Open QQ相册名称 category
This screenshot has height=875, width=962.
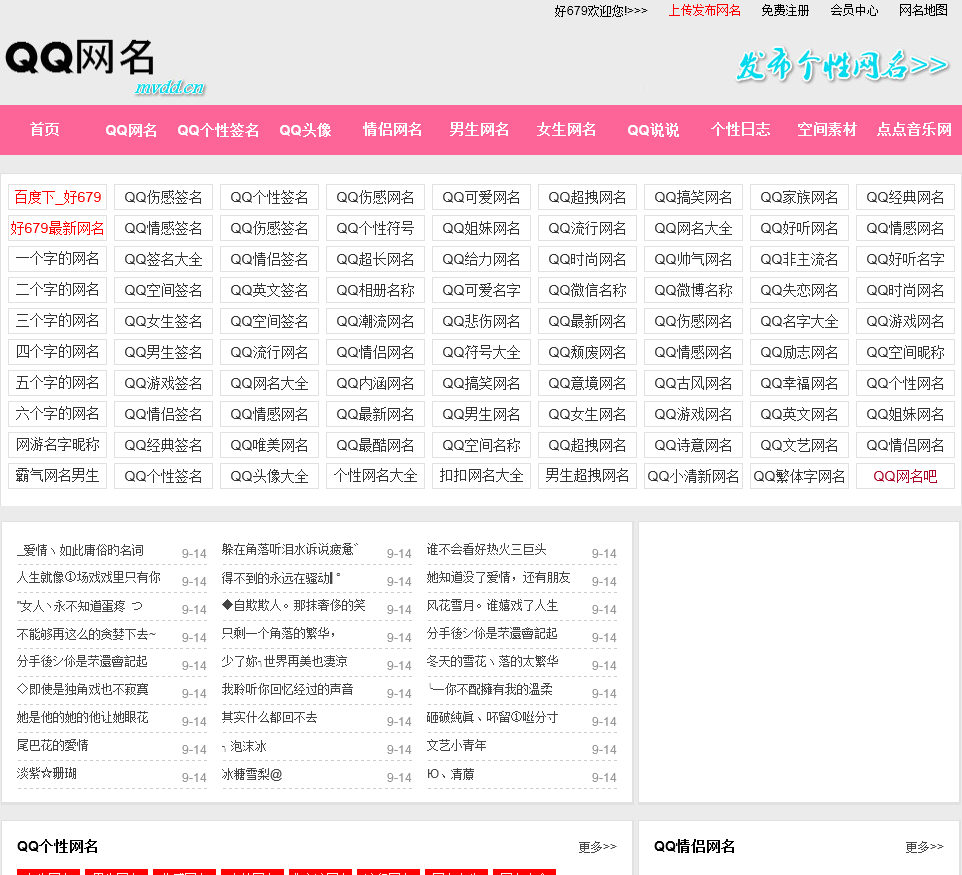click(x=375, y=290)
